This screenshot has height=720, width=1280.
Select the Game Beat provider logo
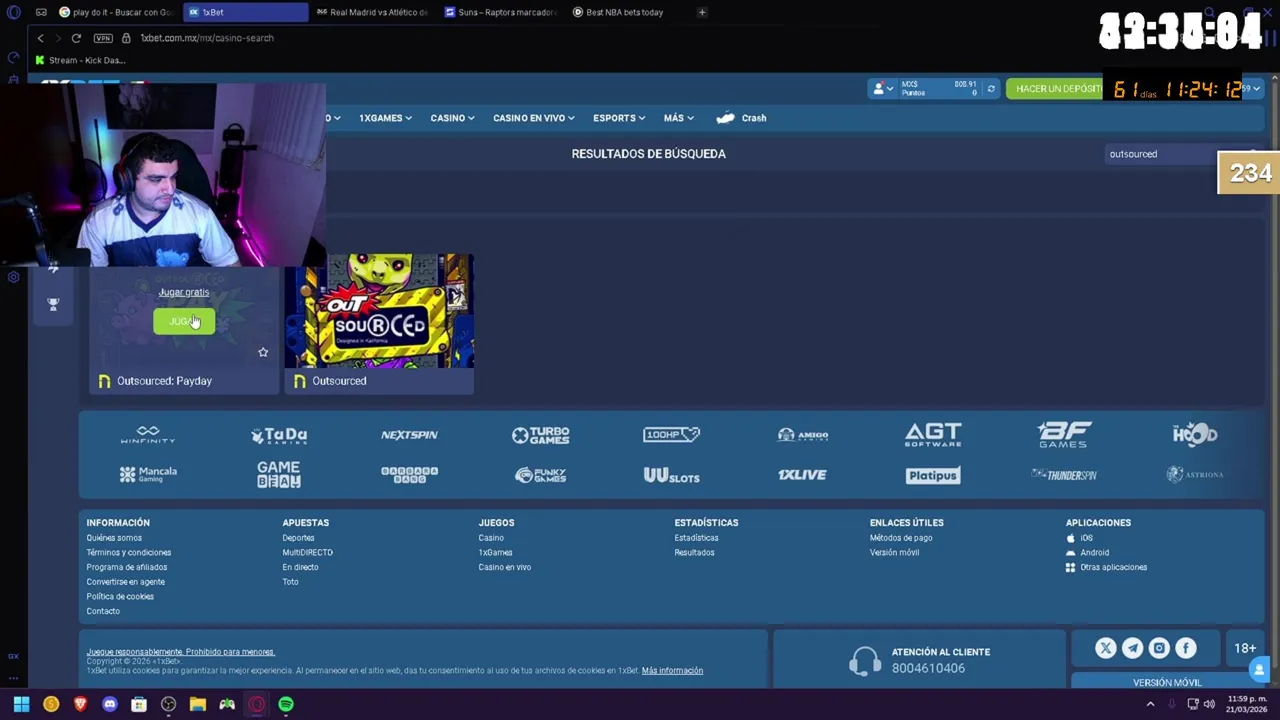(279, 474)
